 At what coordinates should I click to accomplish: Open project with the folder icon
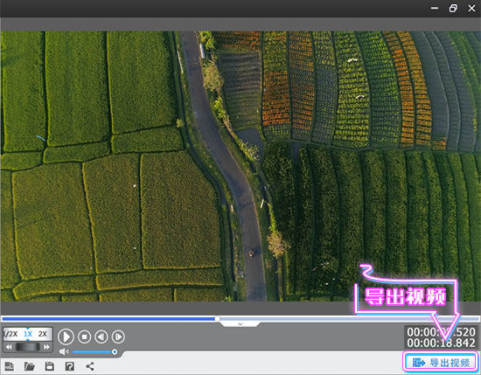coord(29,366)
